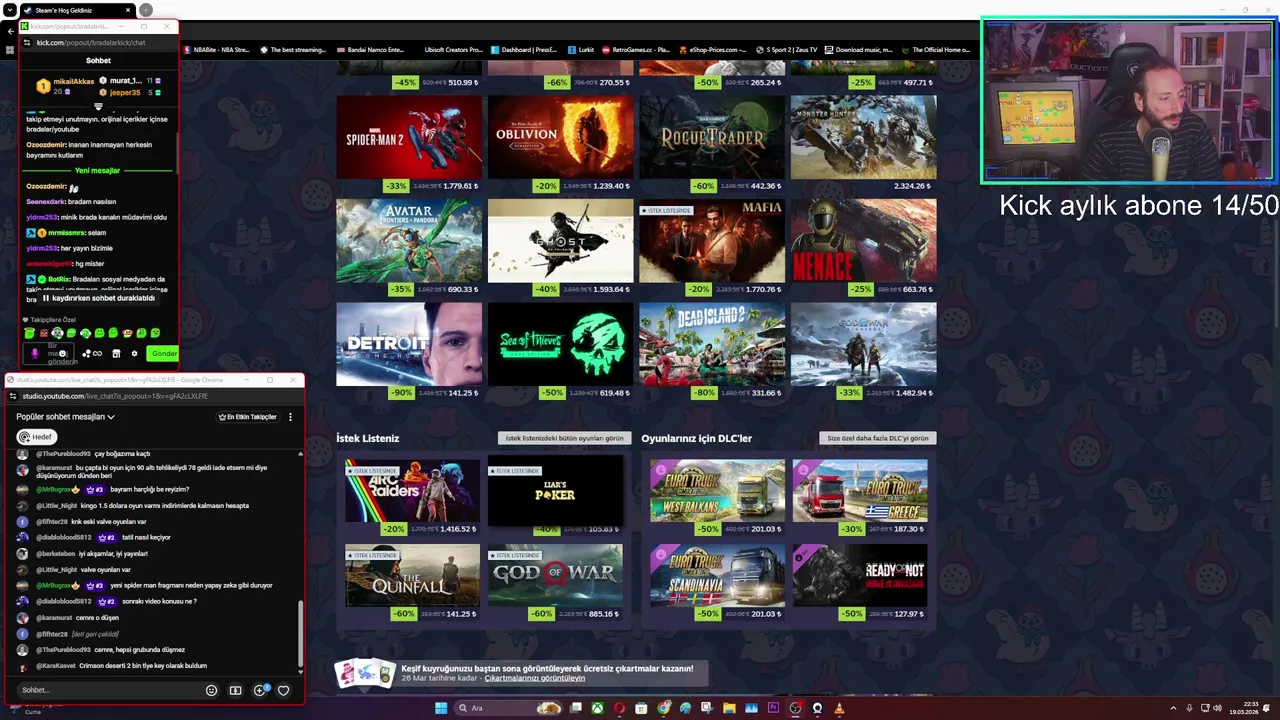1280x720 pixels.
Task: Open Kick chat settings gear icon
Action: click(x=134, y=353)
